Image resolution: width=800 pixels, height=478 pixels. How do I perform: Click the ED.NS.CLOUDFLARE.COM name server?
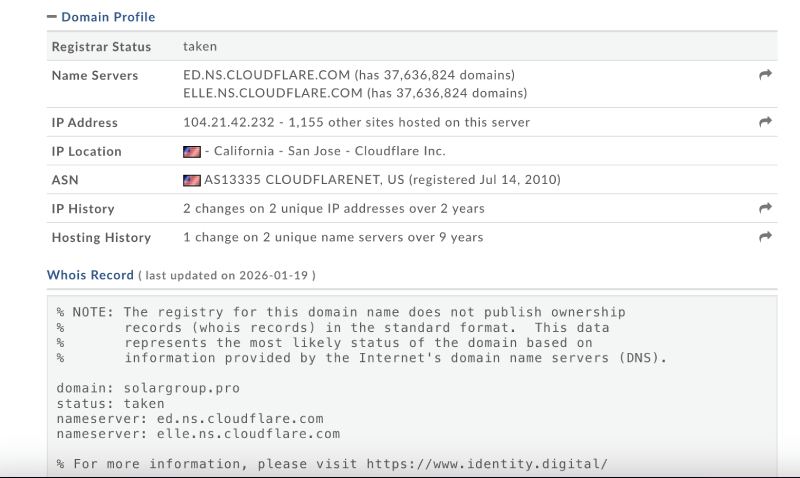(x=267, y=75)
